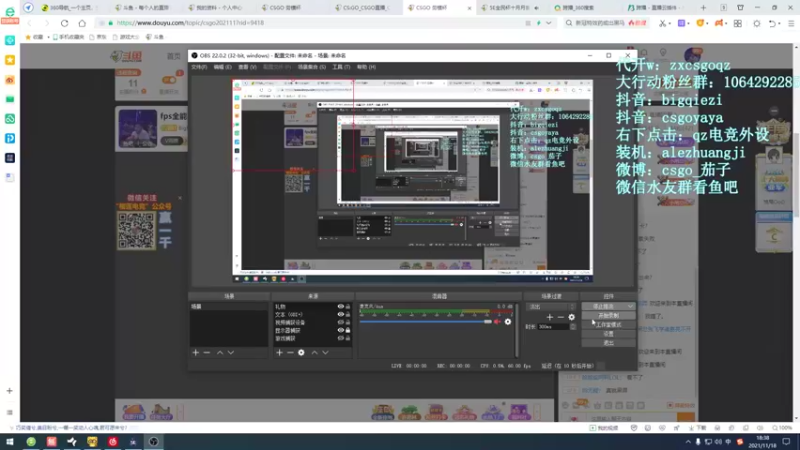
Task: Move the scene down in the Scenes panel
Action: click(x=231, y=353)
